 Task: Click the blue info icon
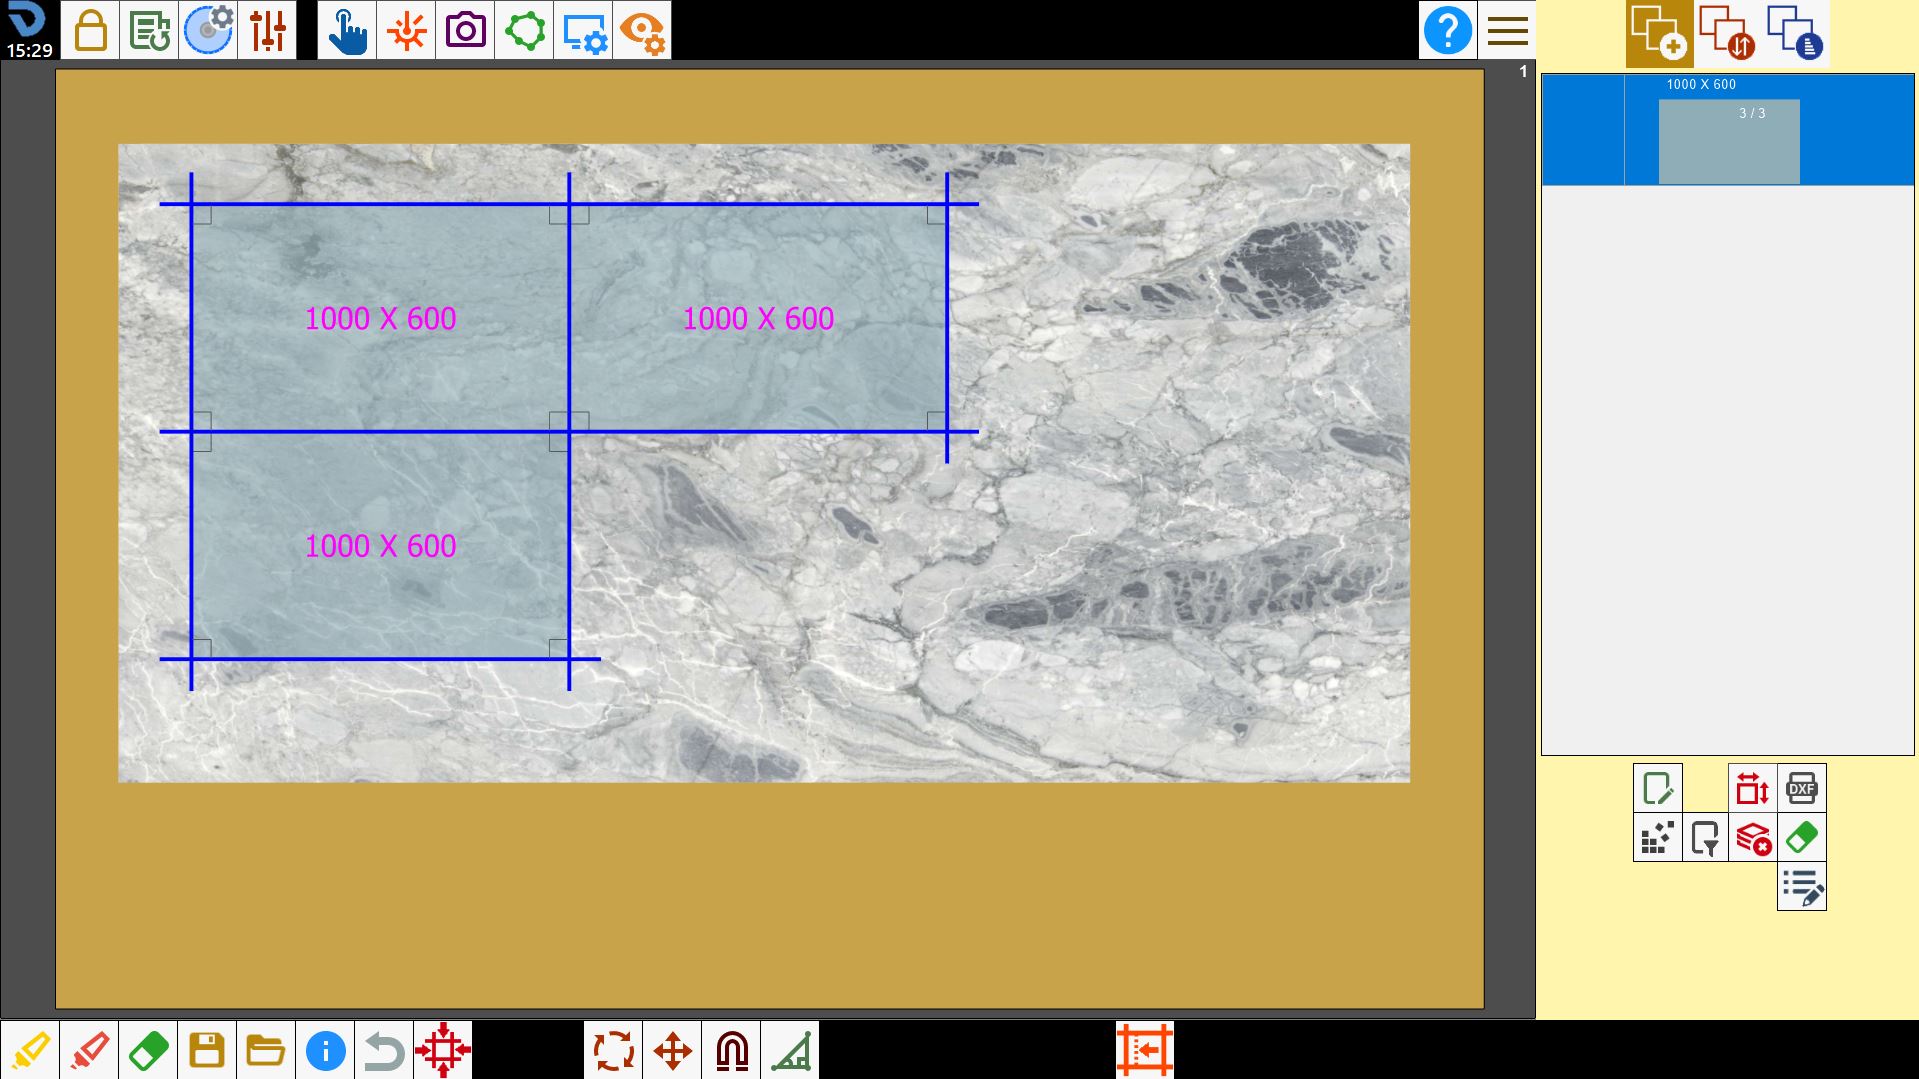pos(325,1050)
